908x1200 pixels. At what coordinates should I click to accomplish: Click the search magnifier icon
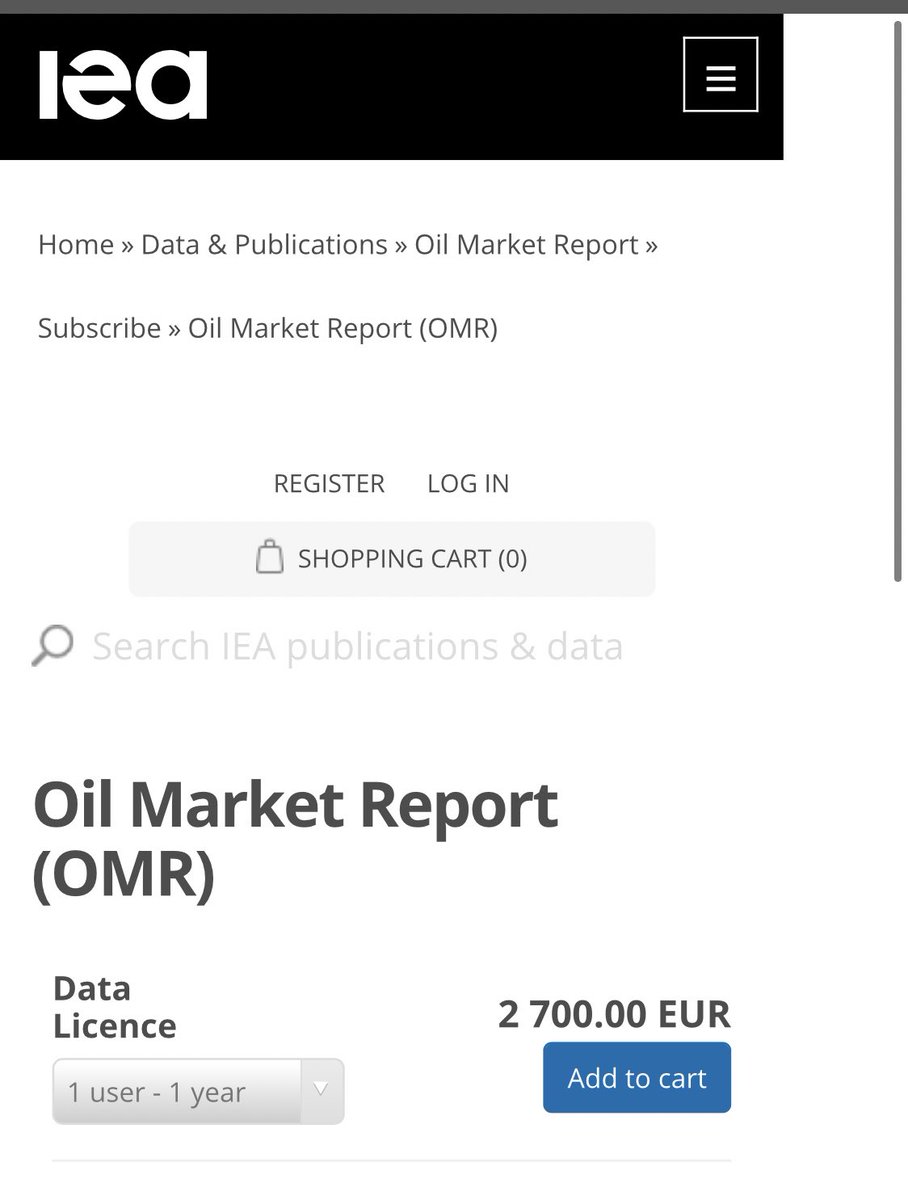pyautogui.click(x=52, y=646)
